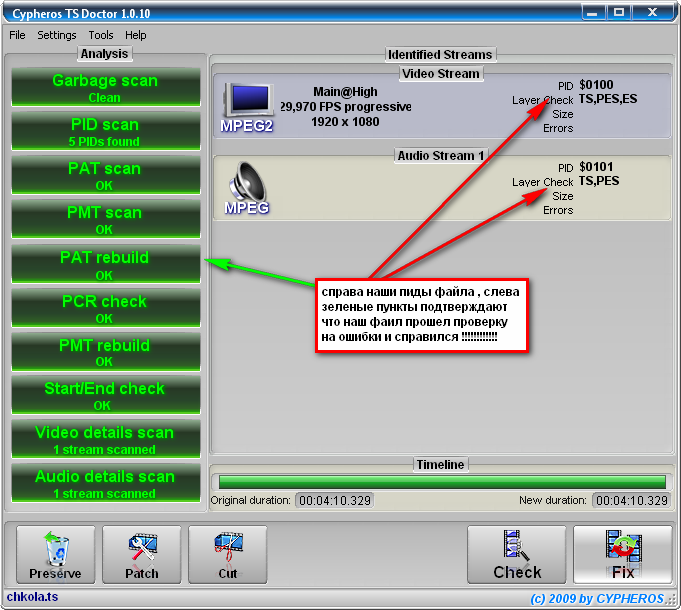
Task: Open the Cut tool with scissors
Action: click(228, 555)
